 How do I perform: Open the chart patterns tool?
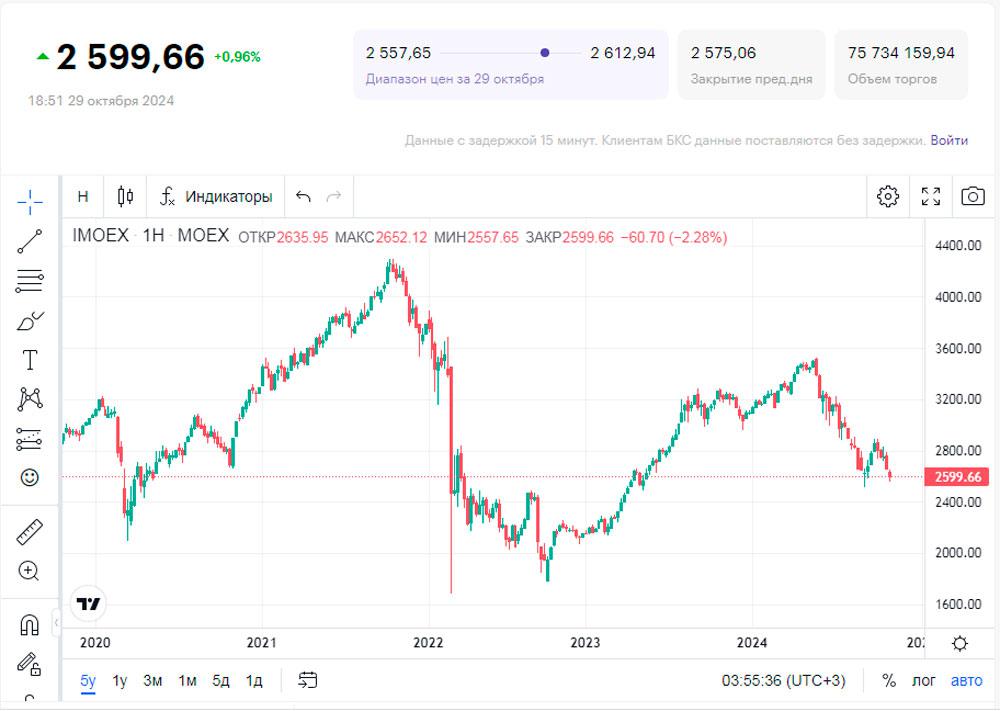point(30,399)
